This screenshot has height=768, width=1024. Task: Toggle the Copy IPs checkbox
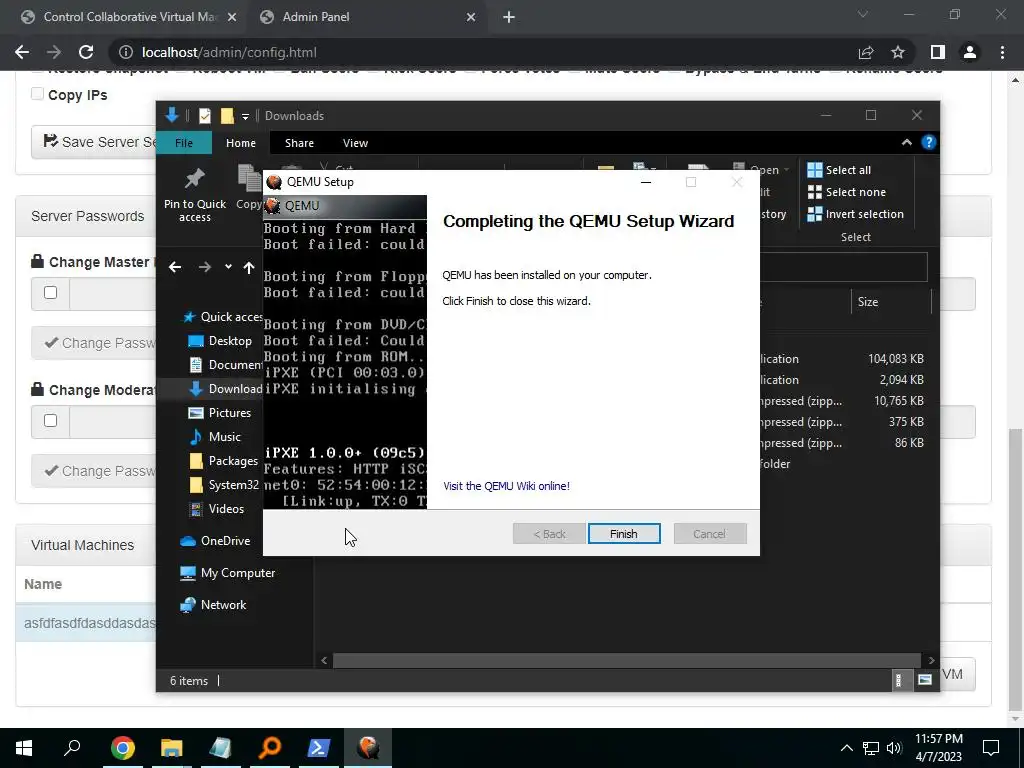pos(38,94)
